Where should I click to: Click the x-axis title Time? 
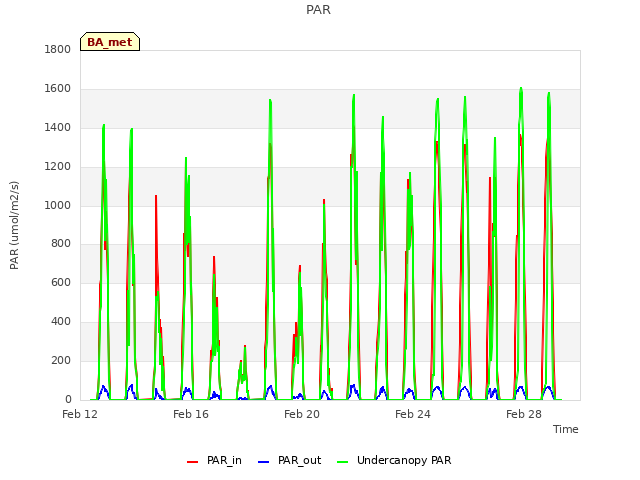[x=565, y=429]
